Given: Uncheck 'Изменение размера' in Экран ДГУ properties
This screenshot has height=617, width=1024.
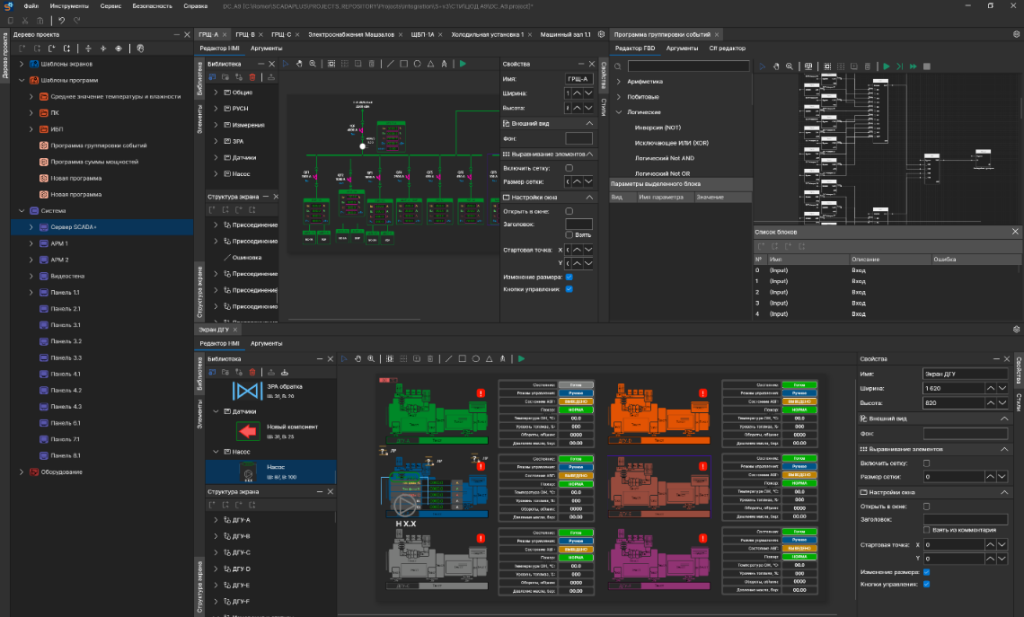Looking at the screenshot, I should click(x=927, y=572).
